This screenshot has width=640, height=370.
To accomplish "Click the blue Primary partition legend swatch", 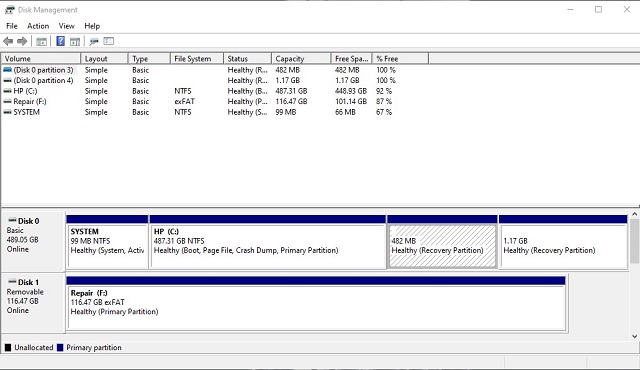I will pos(60,348).
